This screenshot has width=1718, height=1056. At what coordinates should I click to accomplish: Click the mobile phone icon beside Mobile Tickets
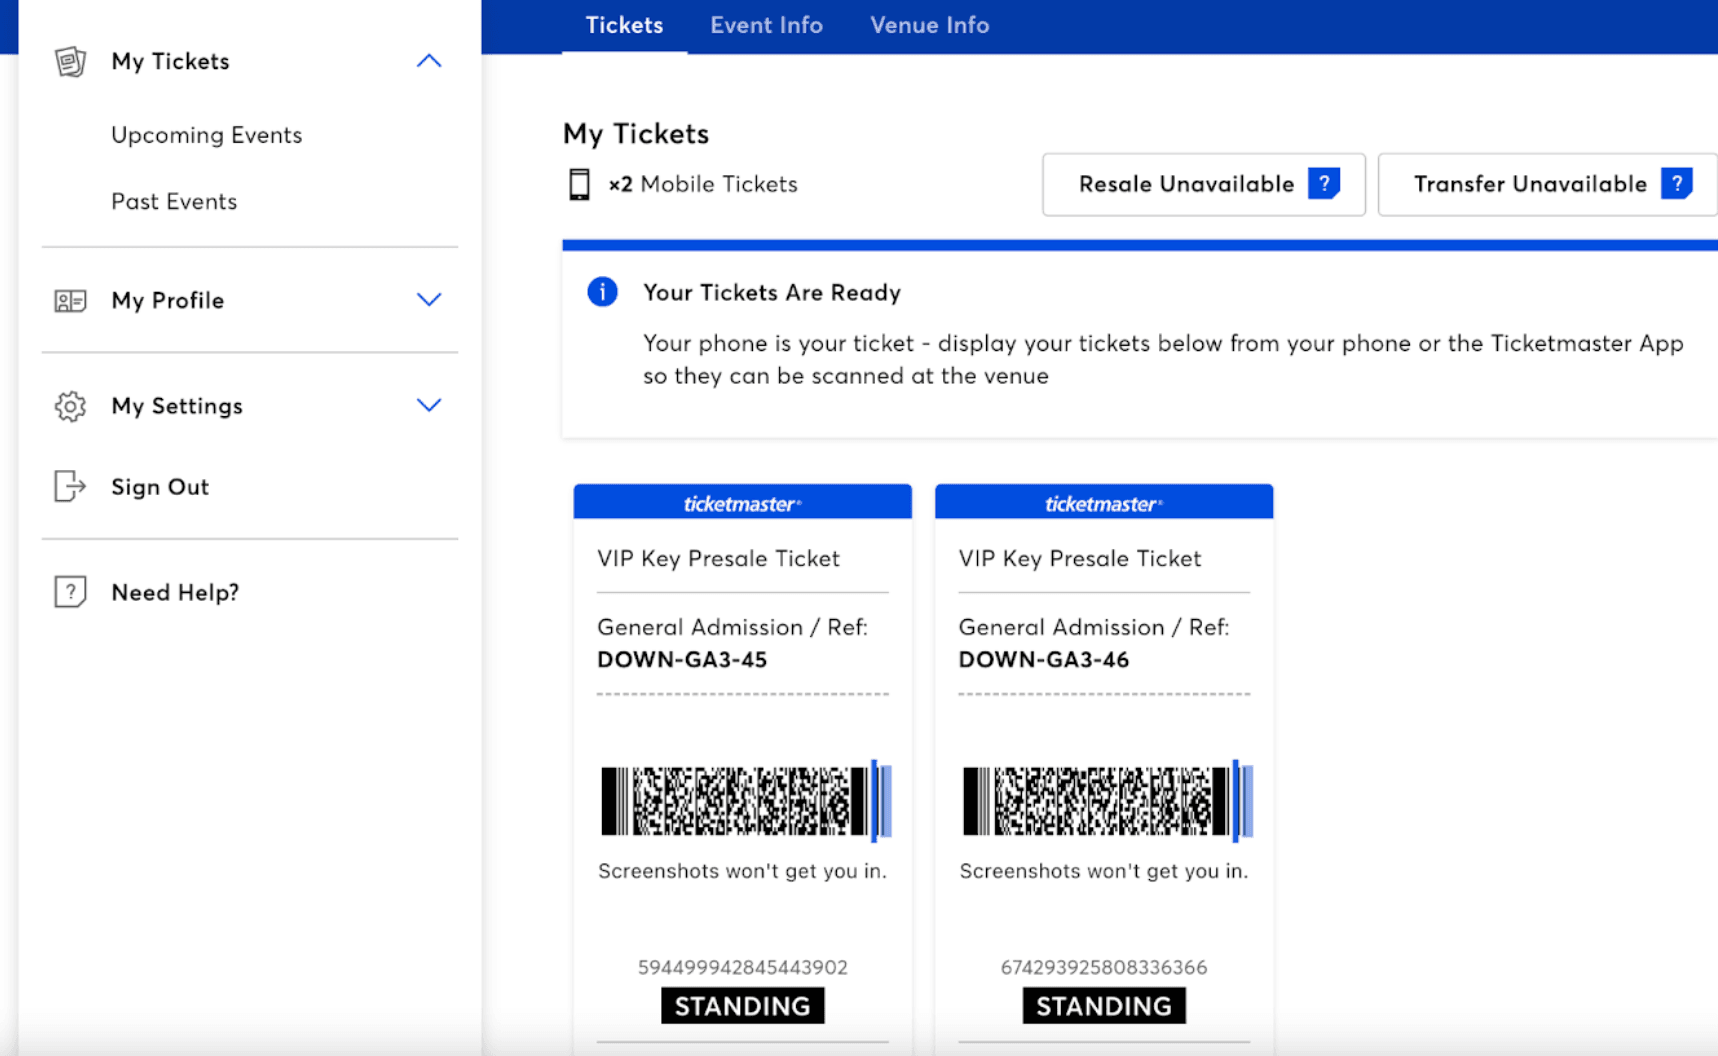pos(579,184)
